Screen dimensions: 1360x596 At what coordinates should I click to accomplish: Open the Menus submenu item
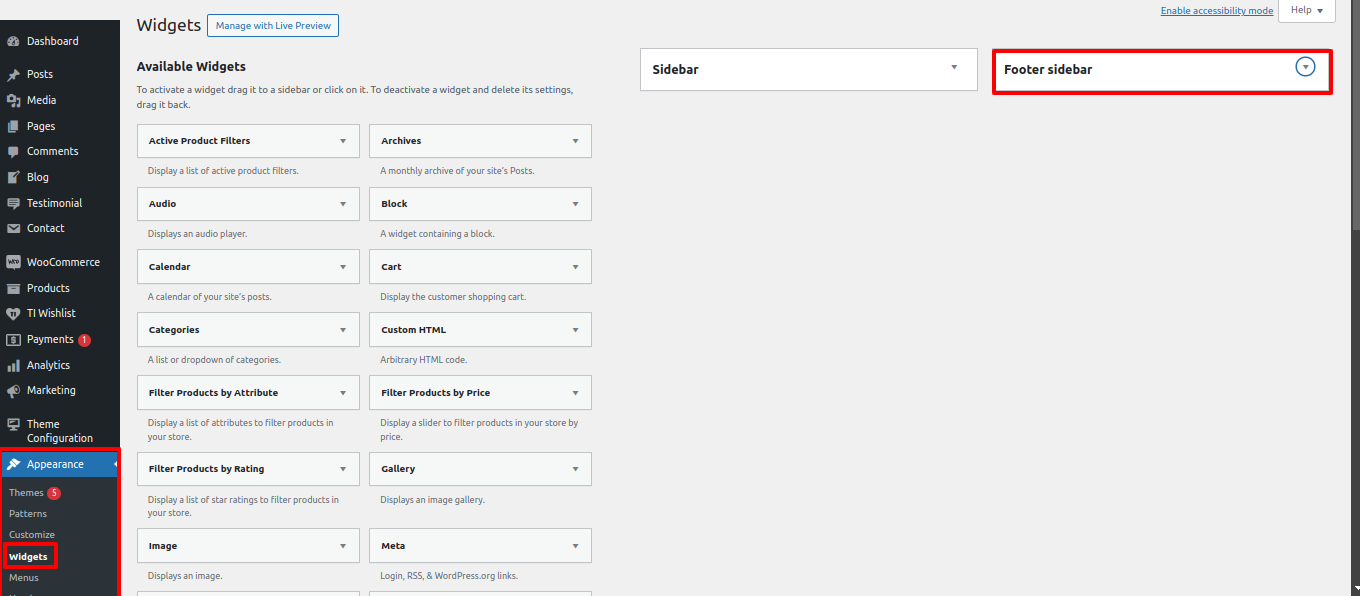(24, 578)
